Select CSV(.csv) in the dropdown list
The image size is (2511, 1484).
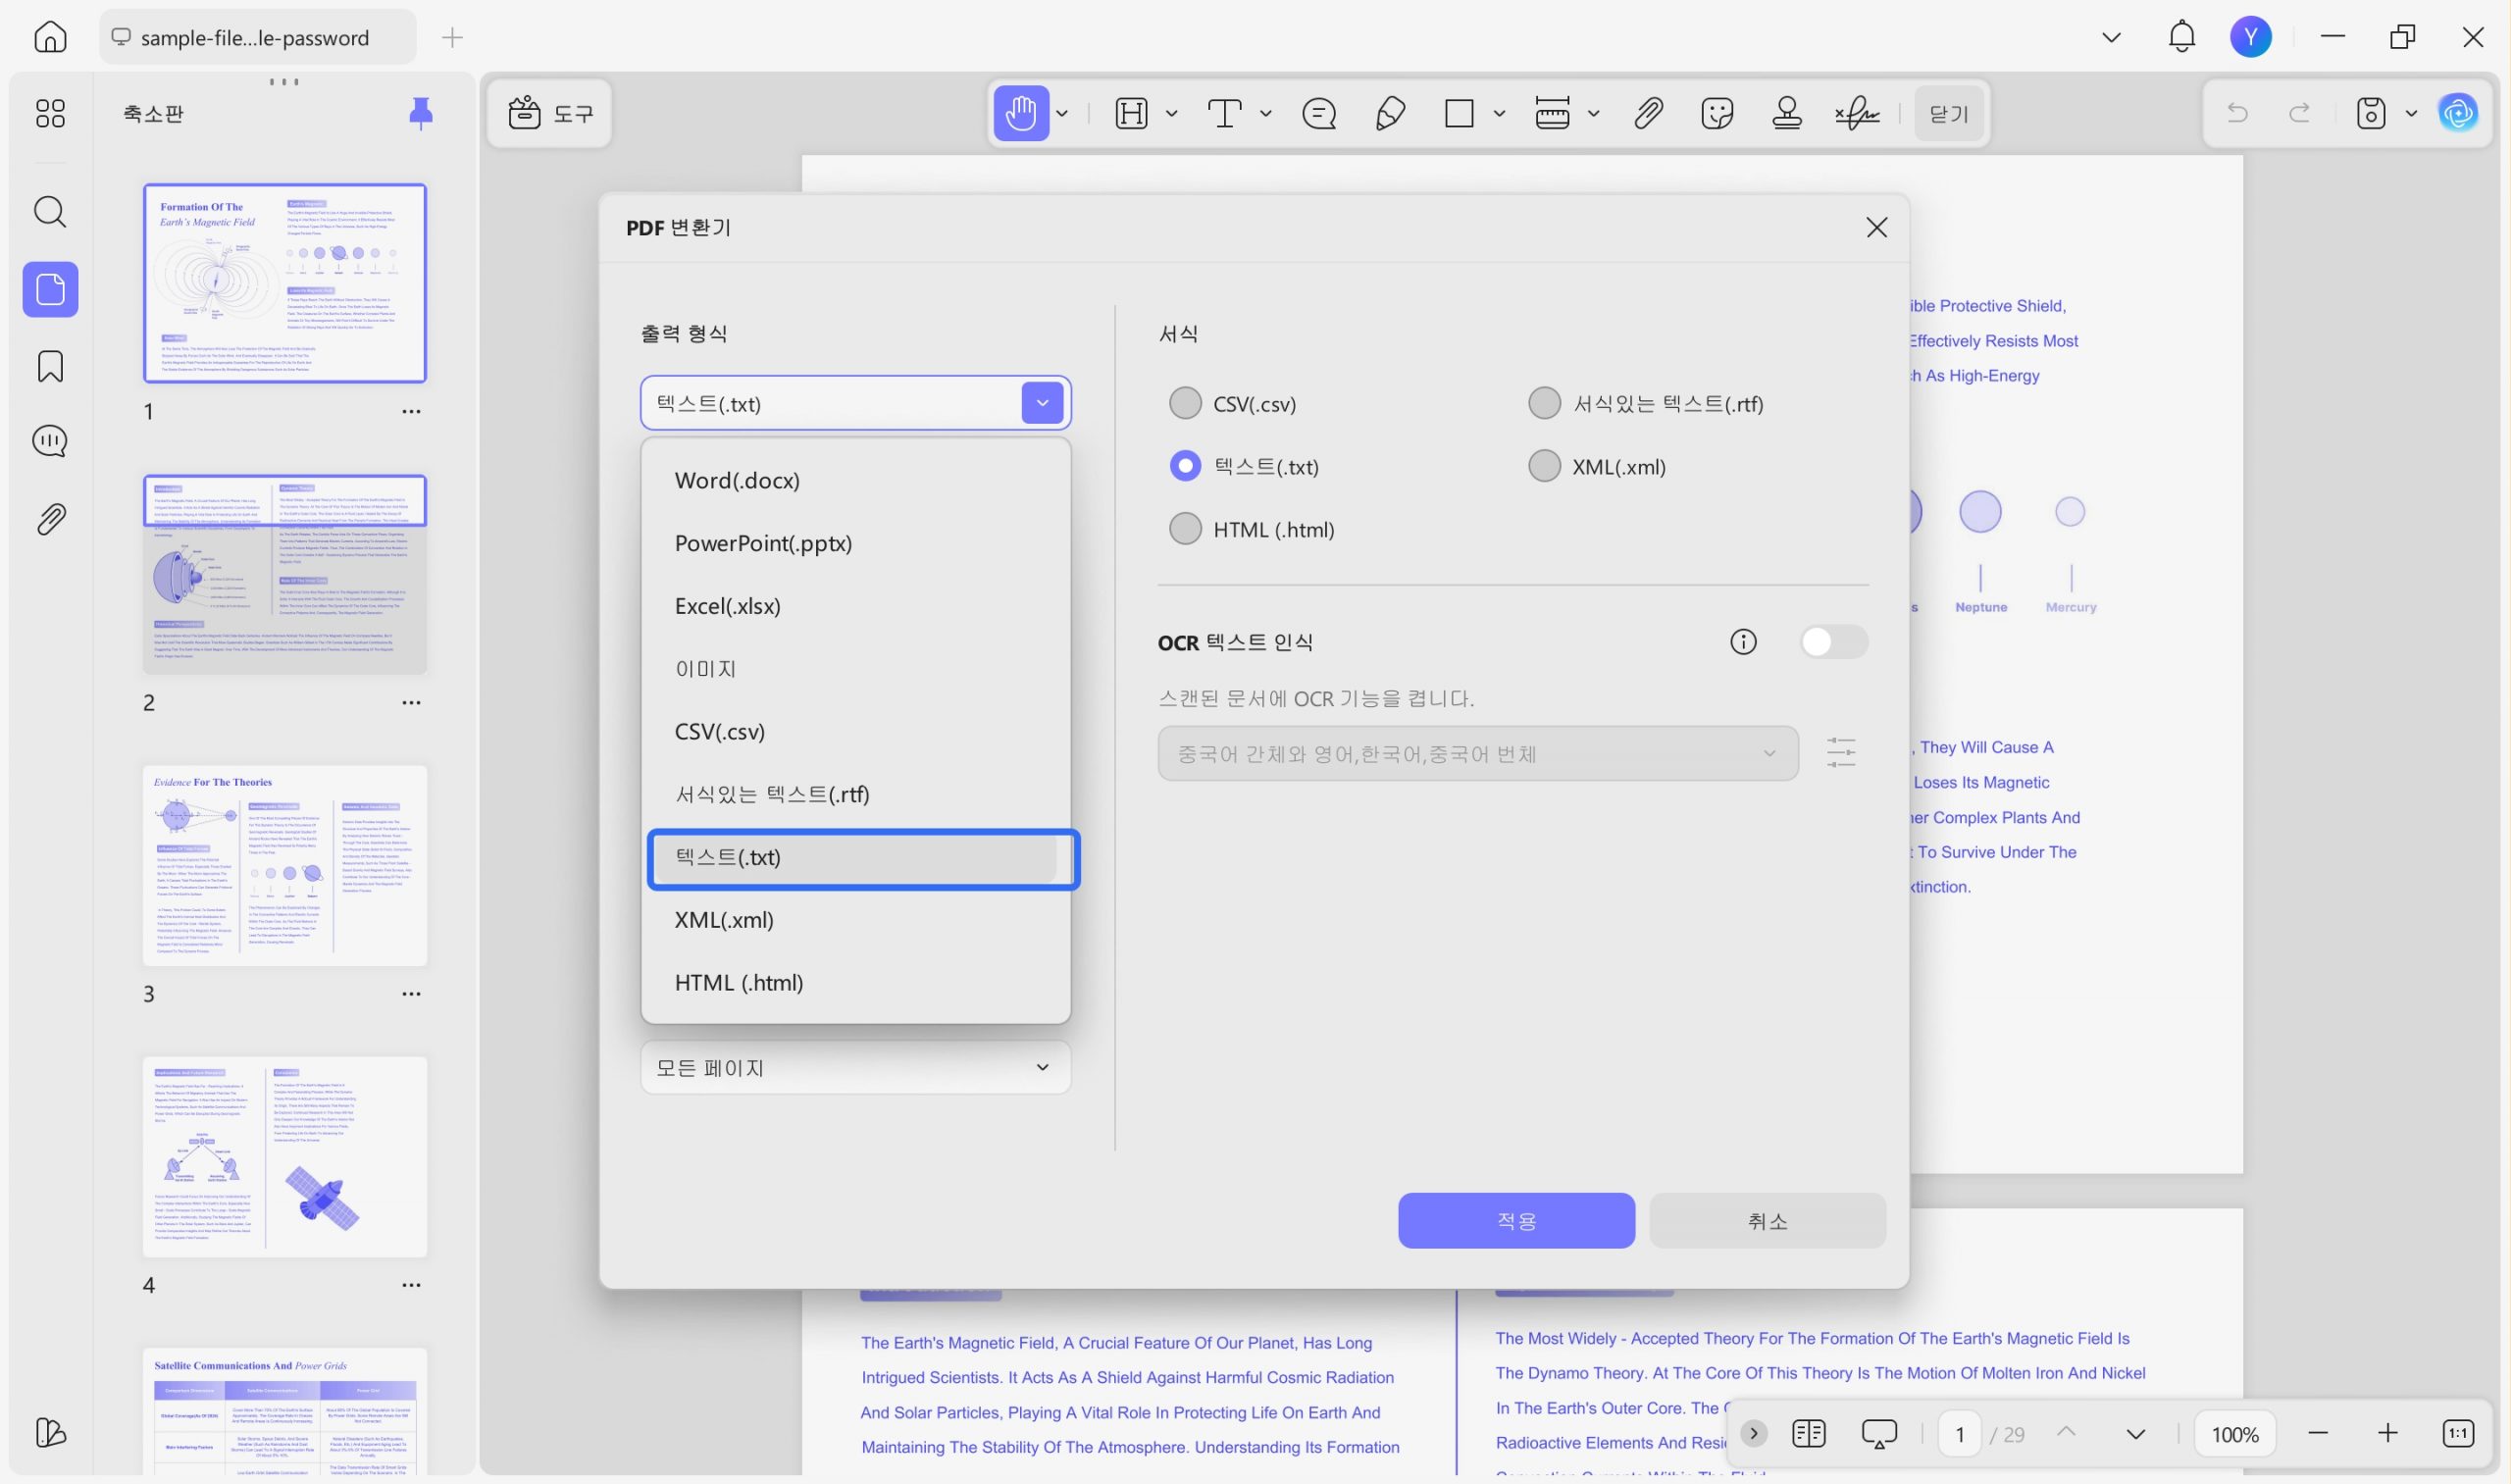[855, 731]
